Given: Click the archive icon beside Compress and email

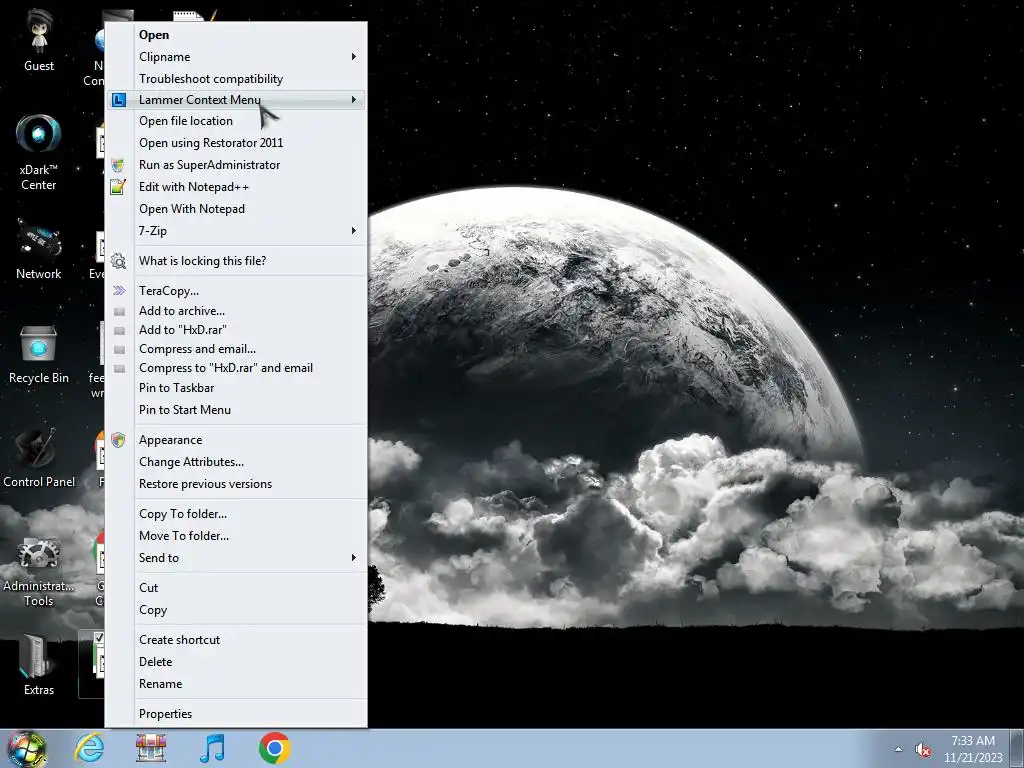Looking at the screenshot, I should [119, 349].
